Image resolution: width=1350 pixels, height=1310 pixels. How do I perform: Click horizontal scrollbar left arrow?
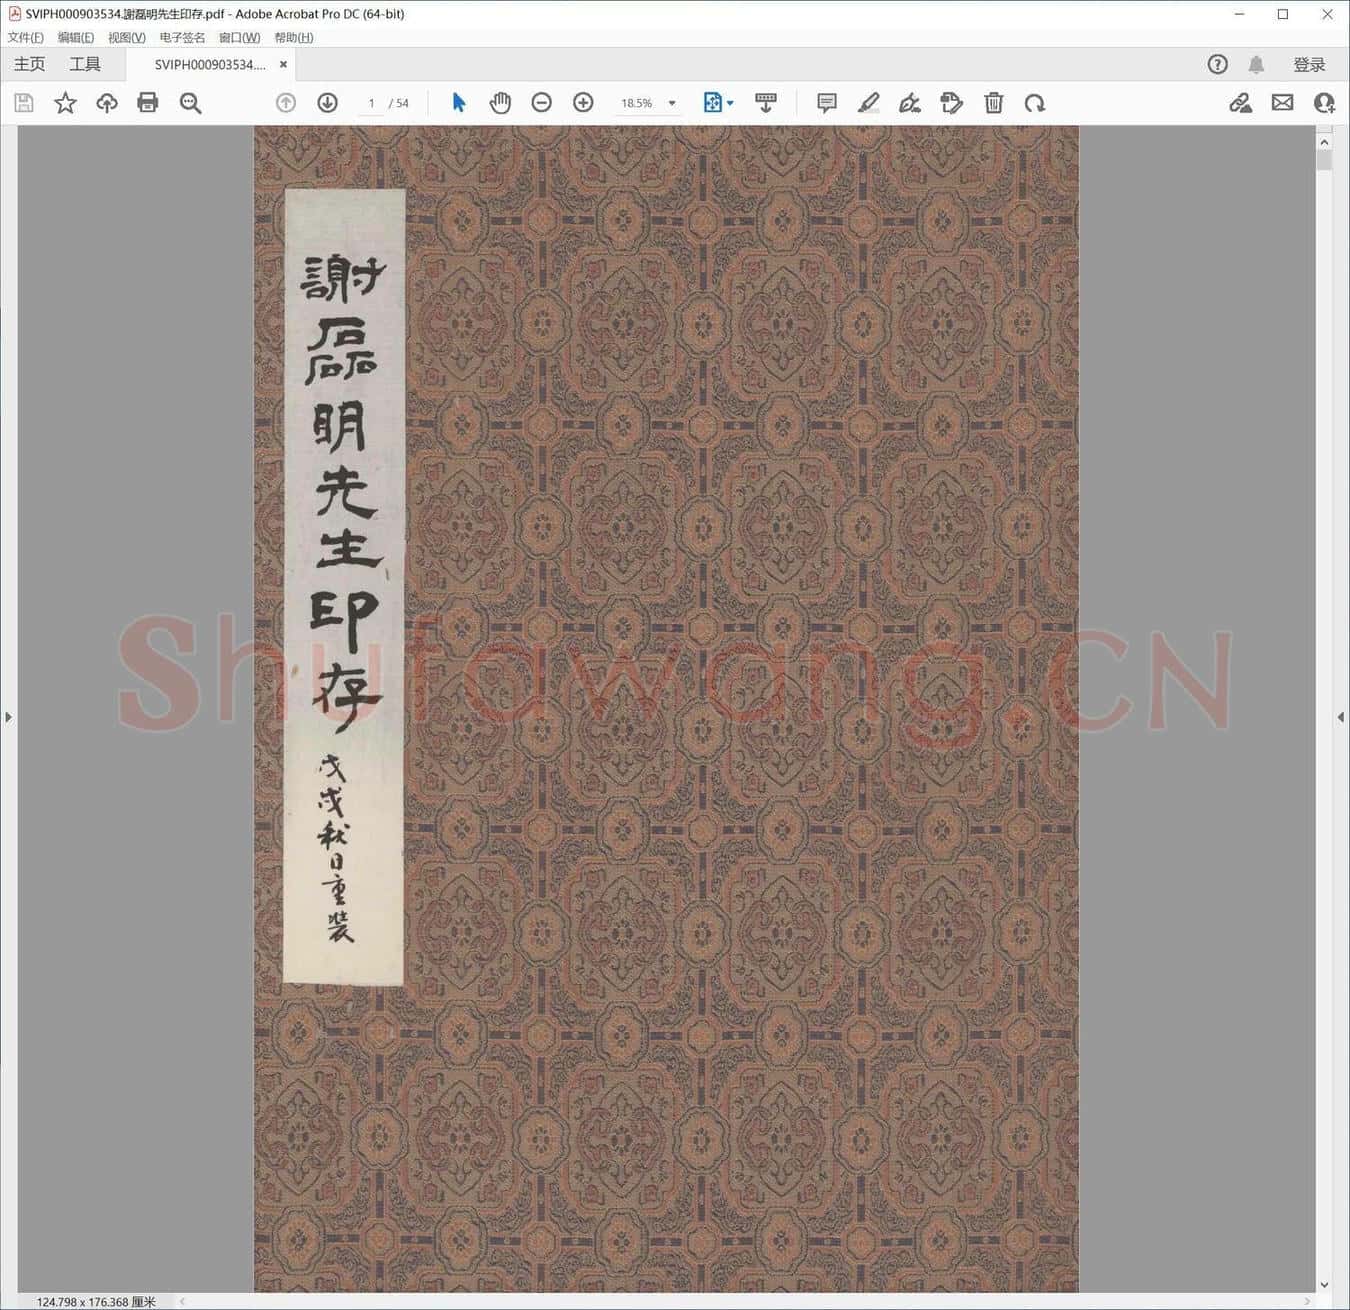point(183,1301)
